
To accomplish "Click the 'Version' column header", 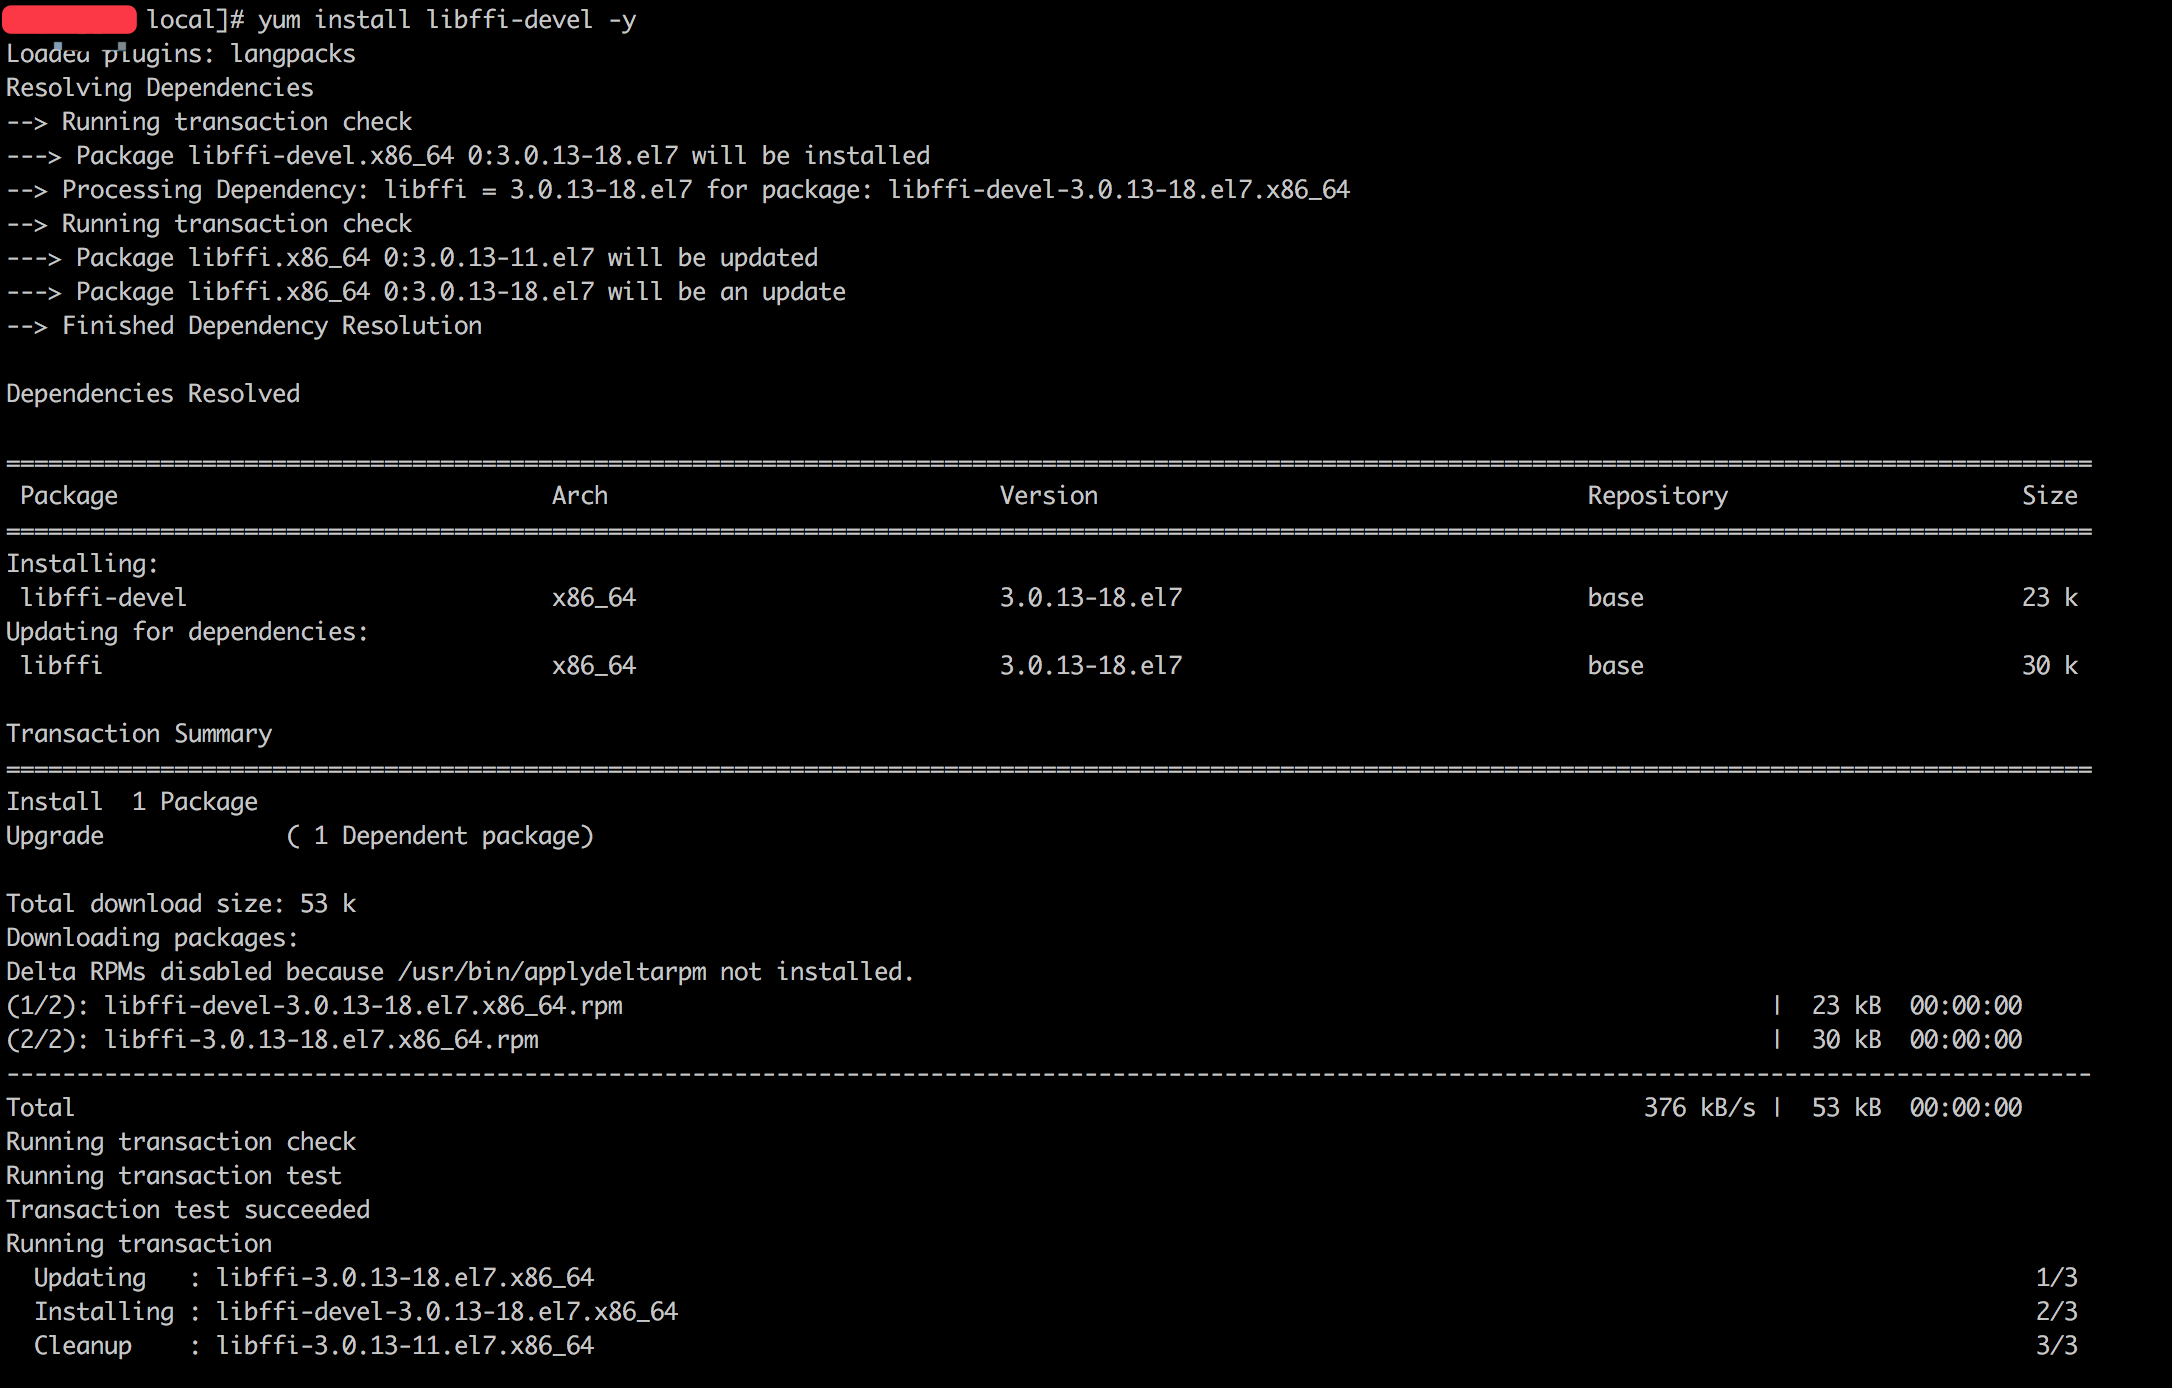I will [1049, 496].
